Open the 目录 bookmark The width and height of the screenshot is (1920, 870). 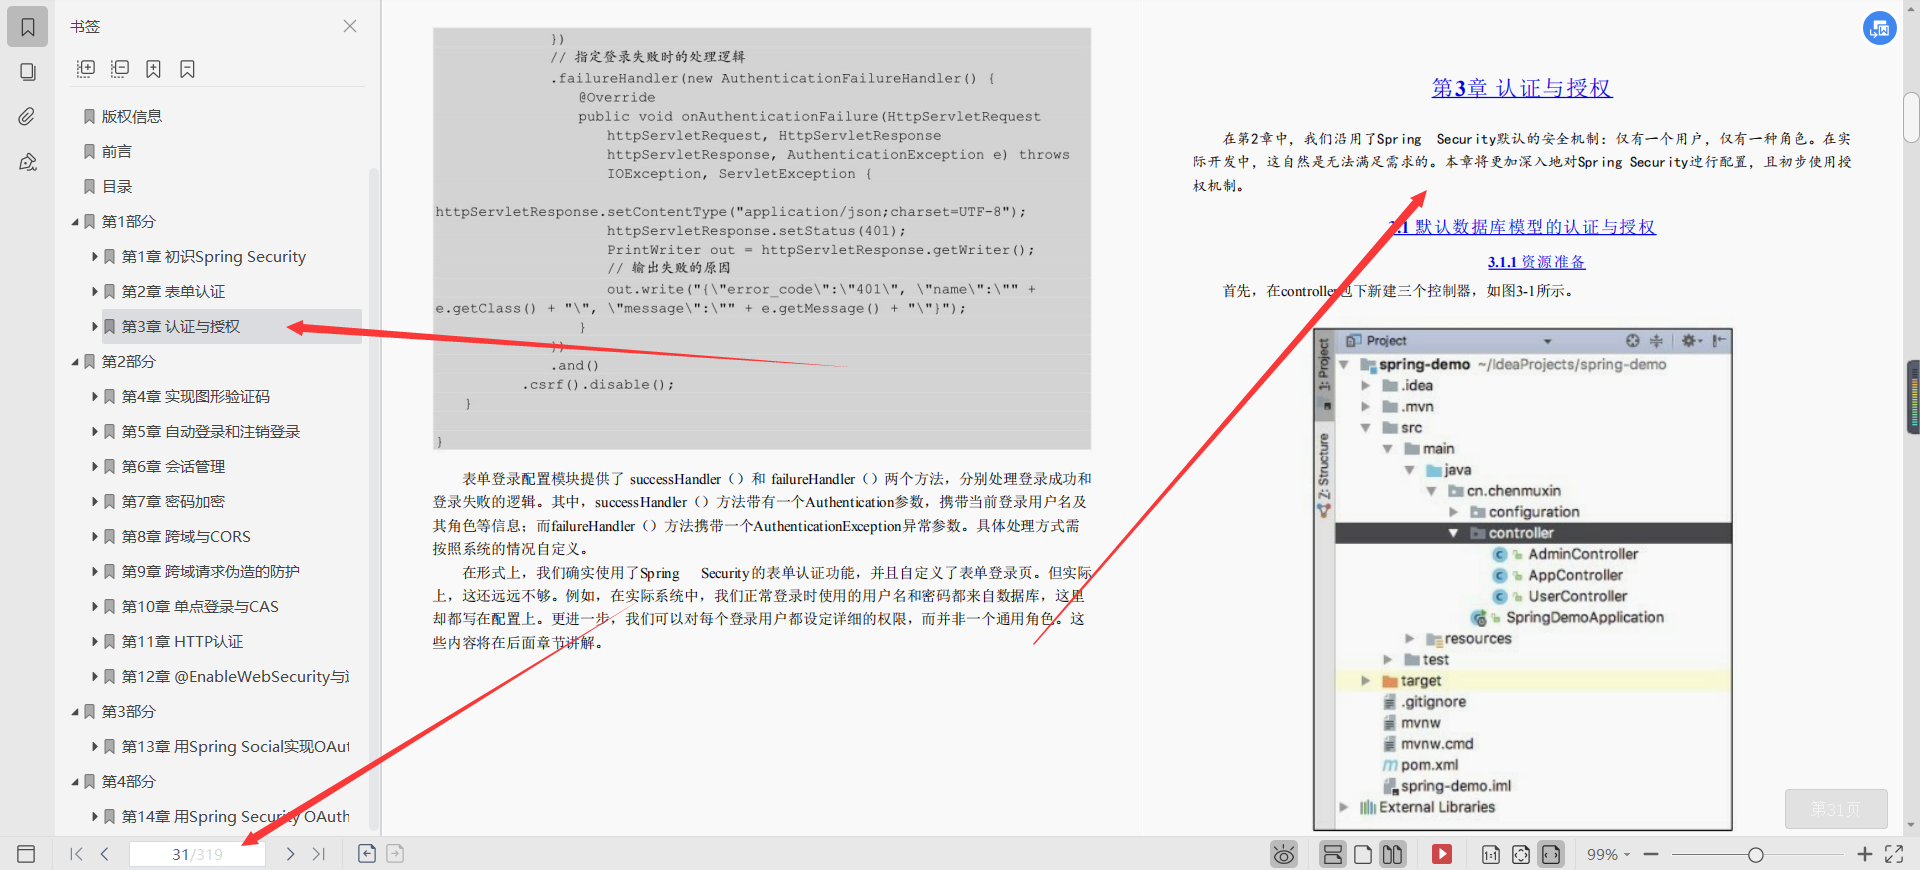[x=117, y=186]
